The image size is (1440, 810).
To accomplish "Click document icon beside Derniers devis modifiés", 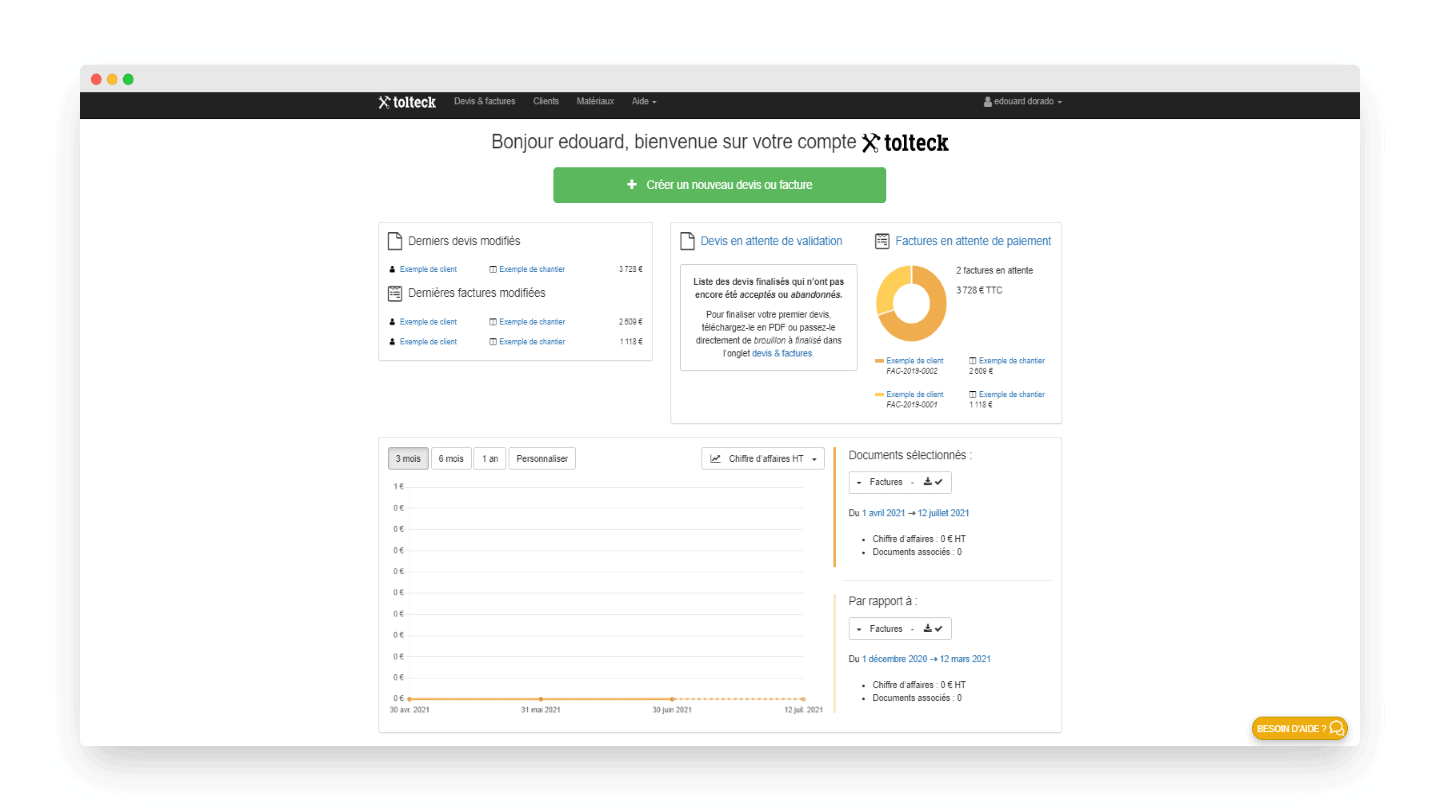I will click(394, 241).
